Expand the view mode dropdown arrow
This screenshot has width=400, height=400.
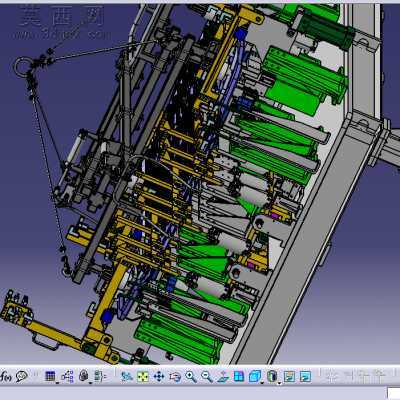point(279,383)
